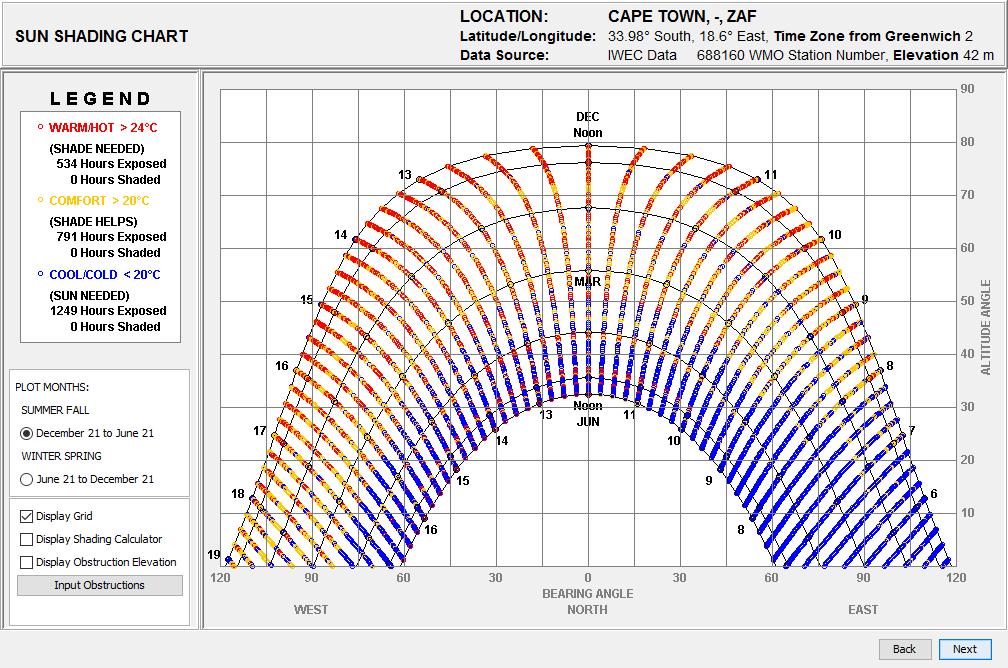Image resolution: width=1008 pixels, height=668 pixels.
Task: Click the 50 altitude axis tick value
Action: click(968, 301)
